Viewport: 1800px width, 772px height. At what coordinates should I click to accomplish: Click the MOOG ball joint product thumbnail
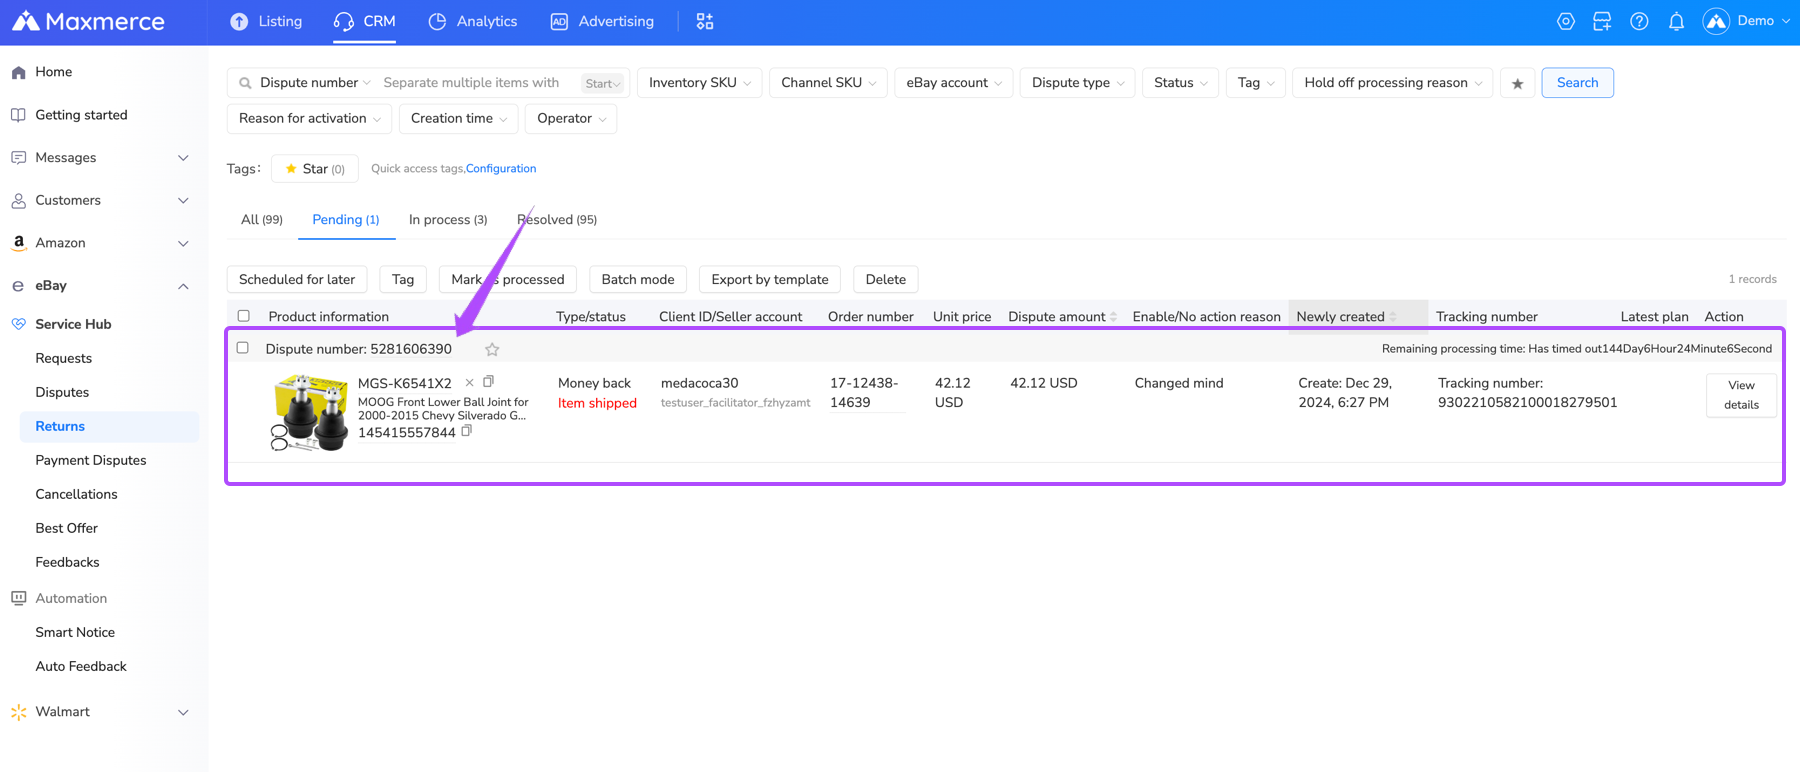click(x=310, y=412)
